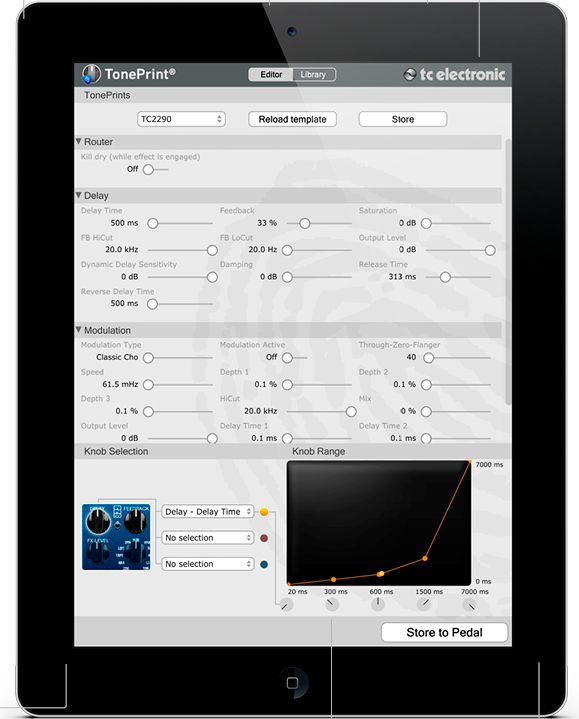Click the tc electronic logo

pyautogui.click(x=454, y=74)
